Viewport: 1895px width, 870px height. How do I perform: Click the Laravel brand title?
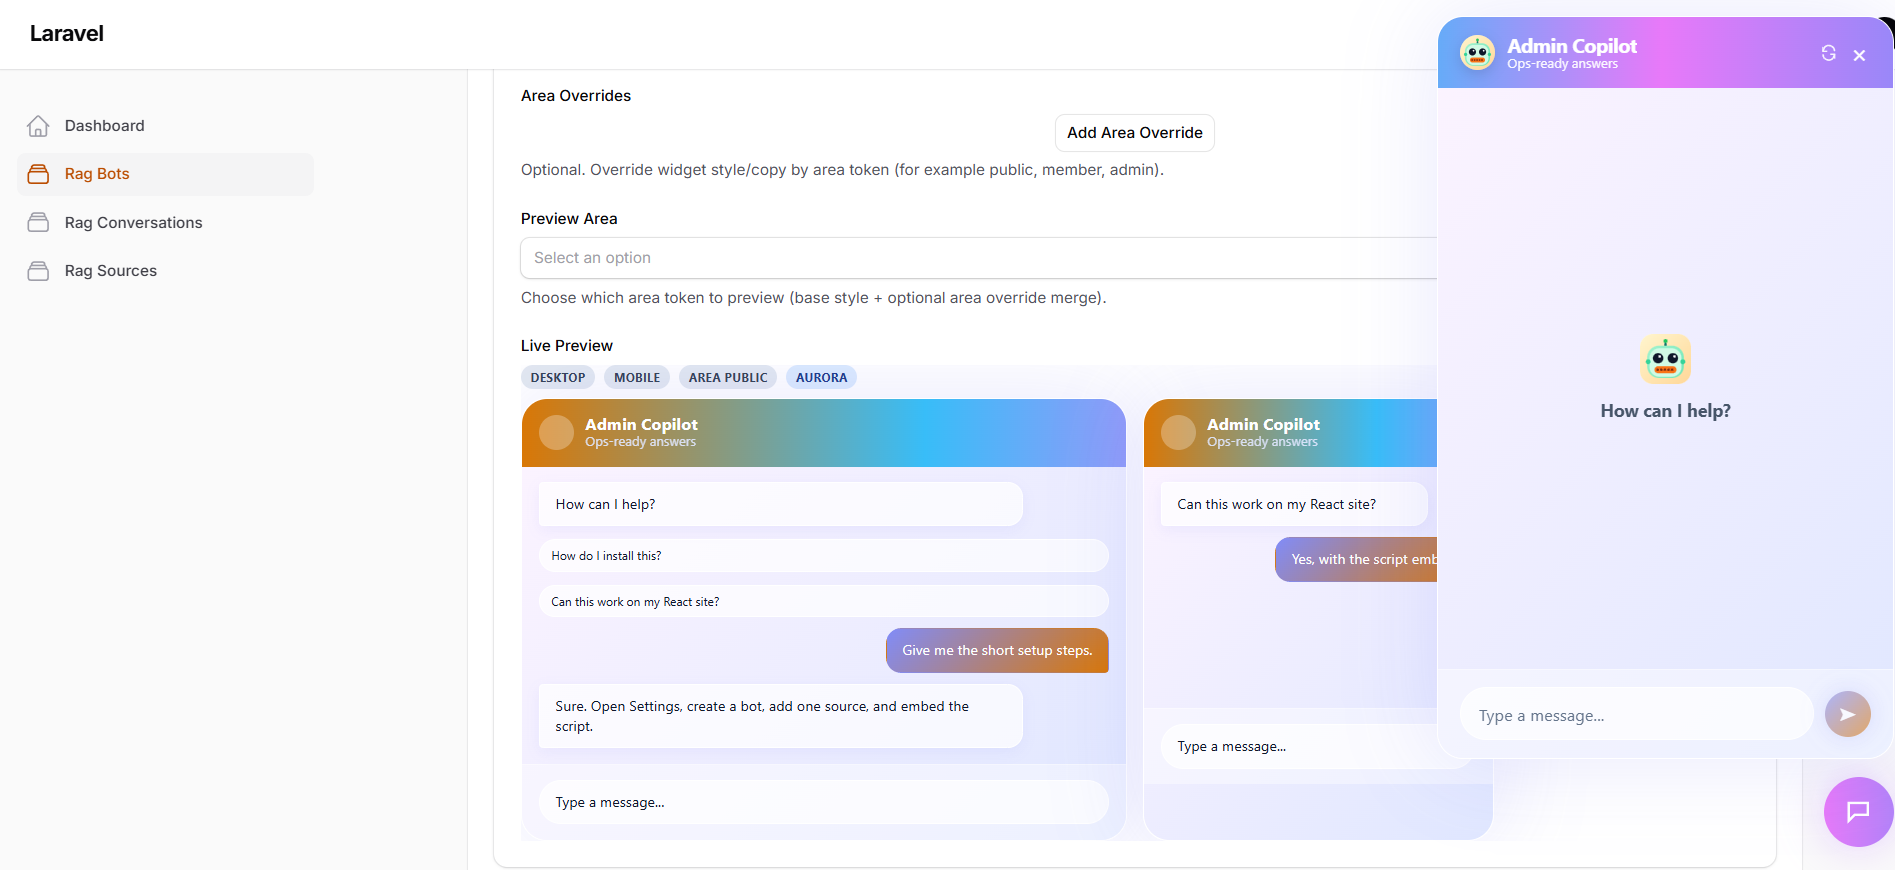67,34
